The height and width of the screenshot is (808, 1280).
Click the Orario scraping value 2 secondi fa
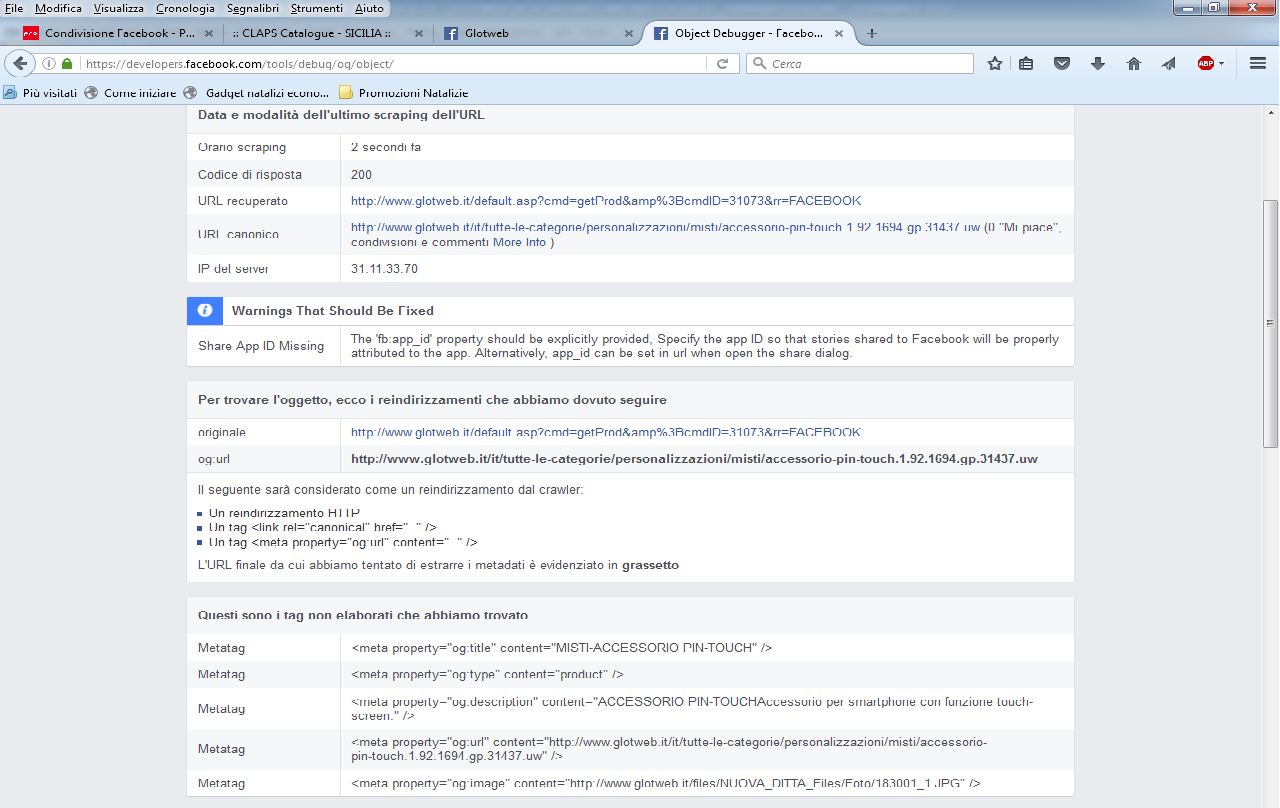click(386, 147)
